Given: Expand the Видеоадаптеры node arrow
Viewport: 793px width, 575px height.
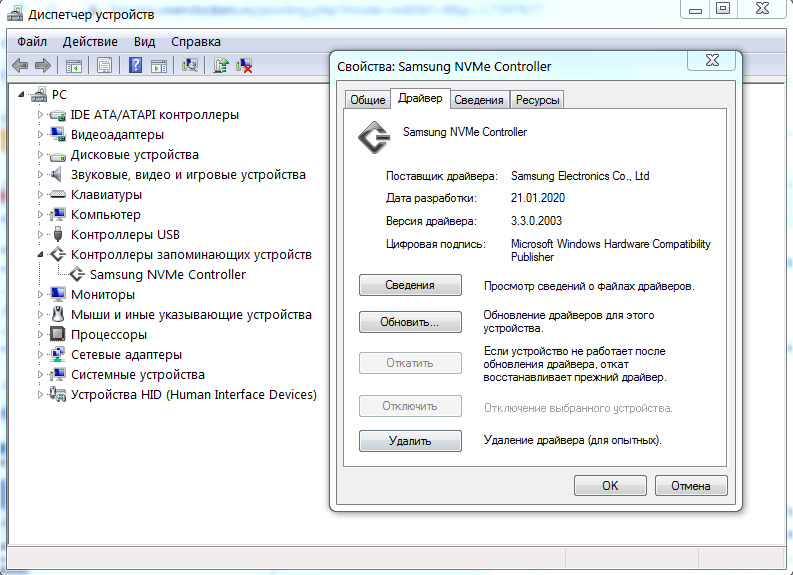Looking at the screenshot, I should point(40,135).
